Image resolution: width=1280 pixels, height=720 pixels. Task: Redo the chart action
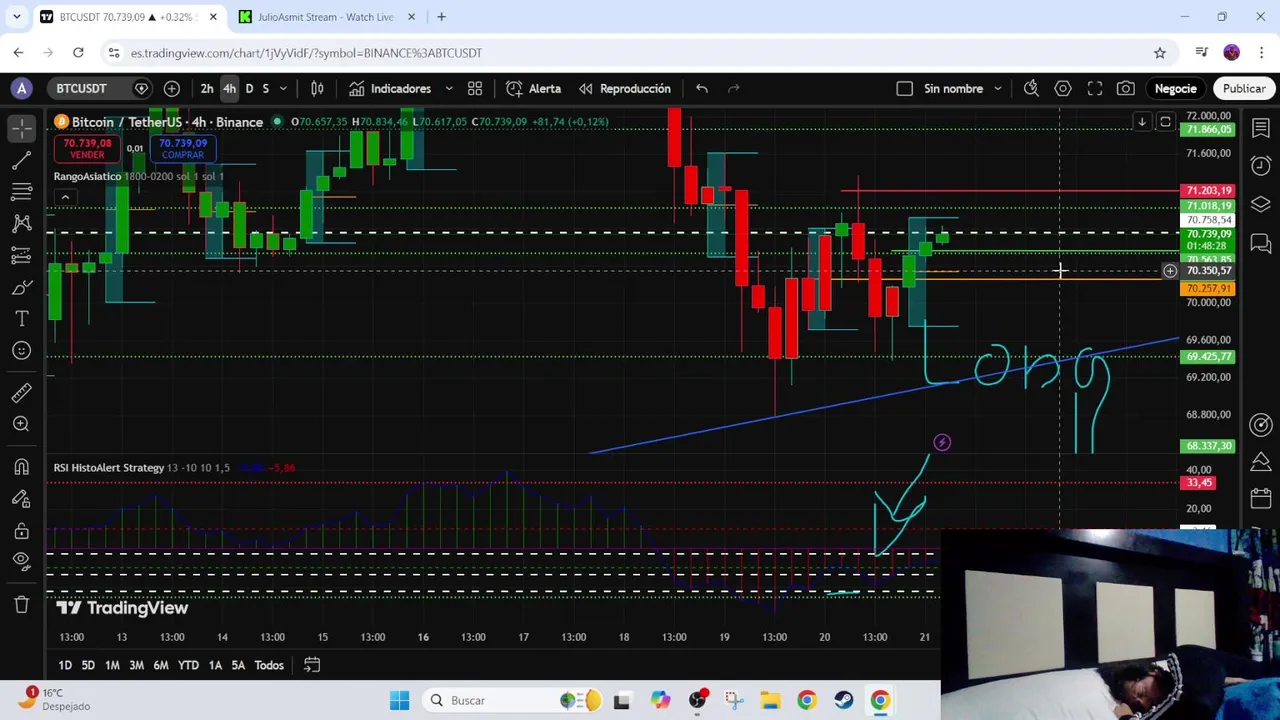tap(734, 88)
